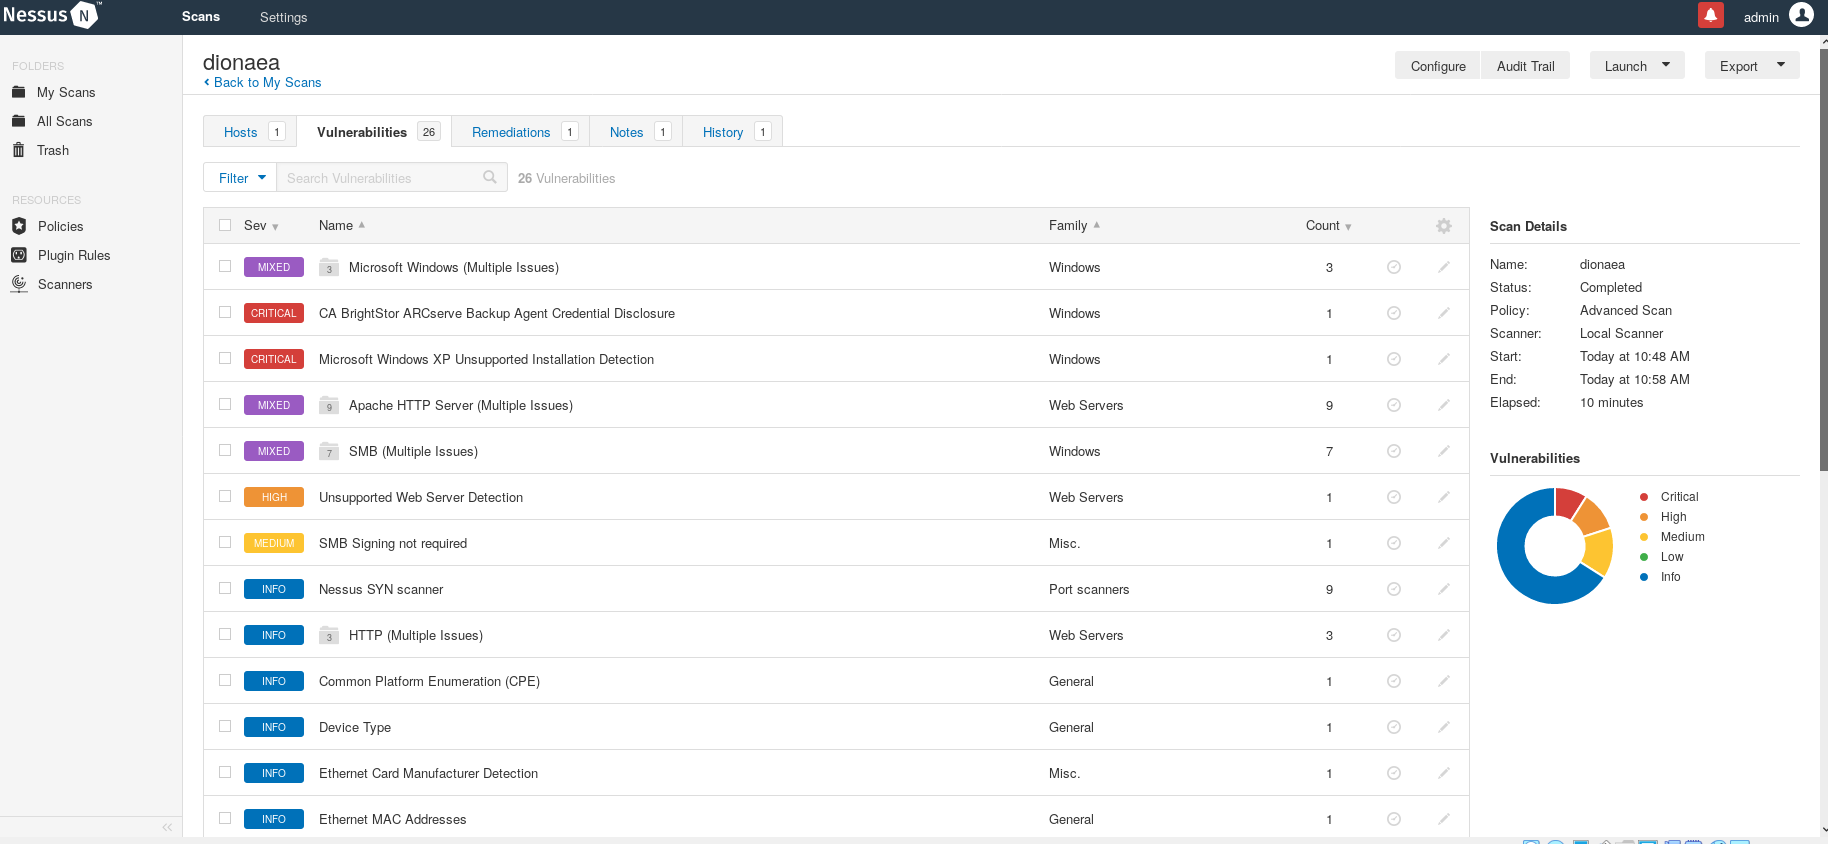The image size is (1828, 844).
Task: Expand Microsoft Windows group folder icon
Action: pyautogui.click(x=329, y=267)
